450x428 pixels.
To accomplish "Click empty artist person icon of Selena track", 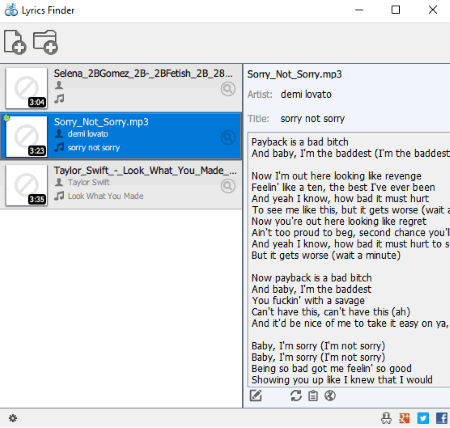I will click(59, 85).
